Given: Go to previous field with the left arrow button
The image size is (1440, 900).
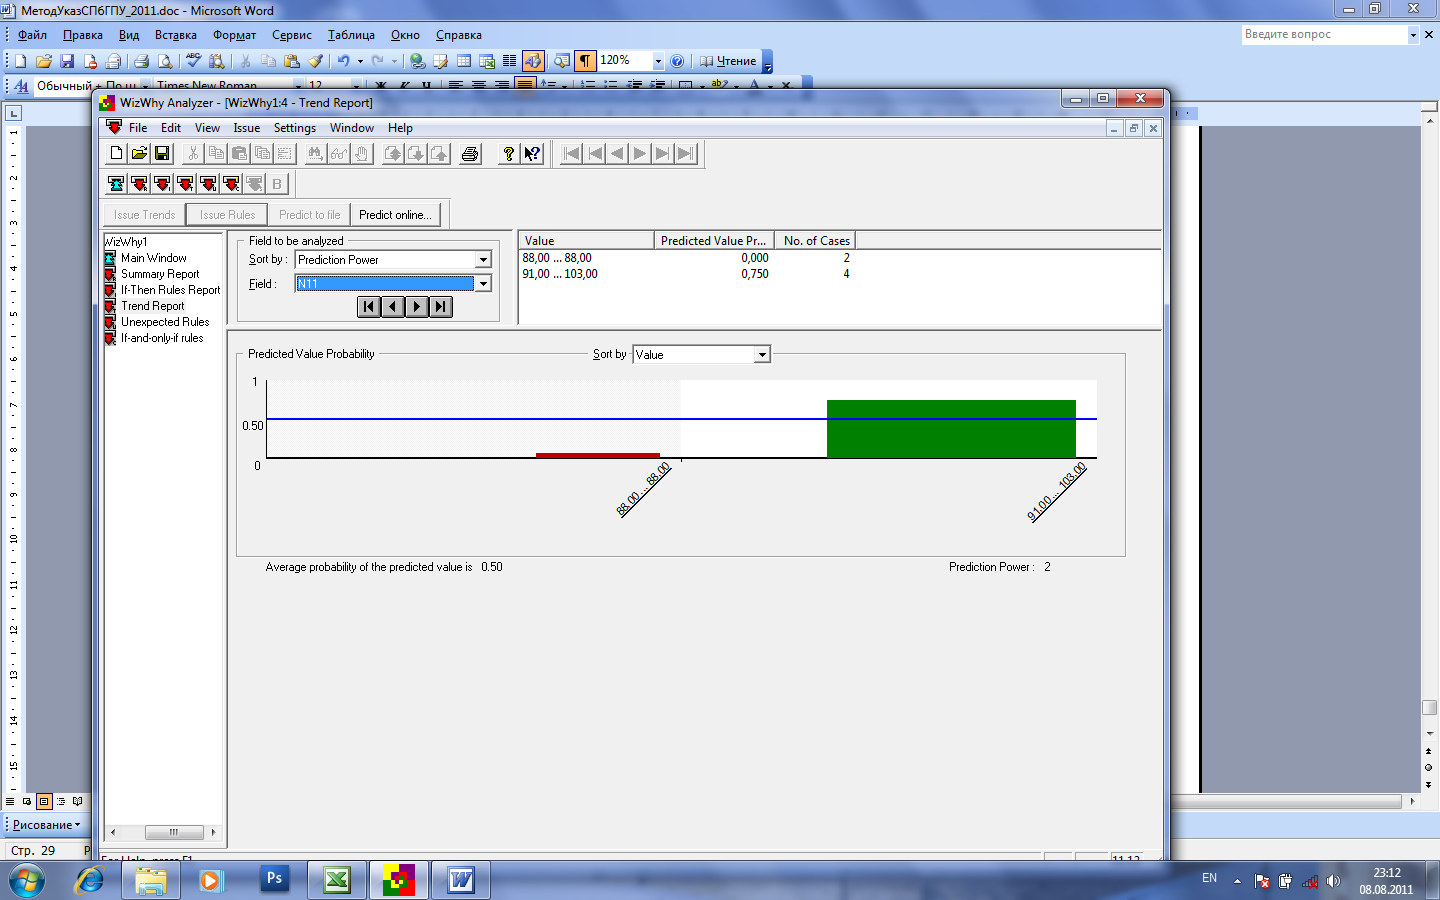Looking at the screenshot, I should [x=393, y=307].
